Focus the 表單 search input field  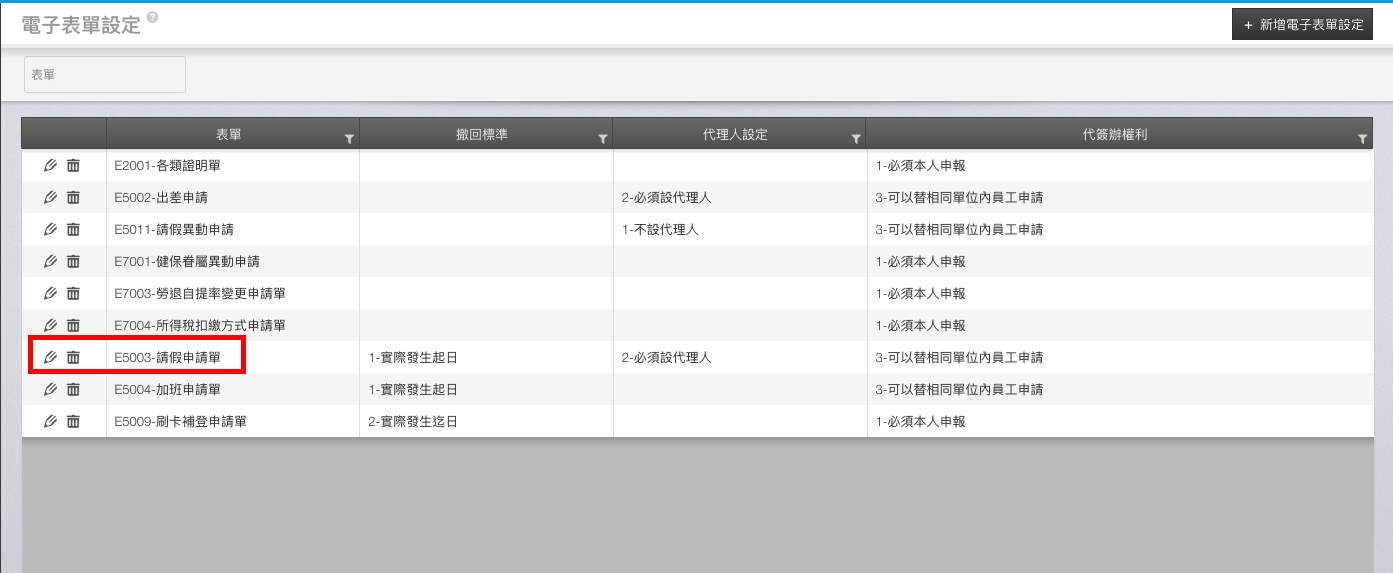105,75
